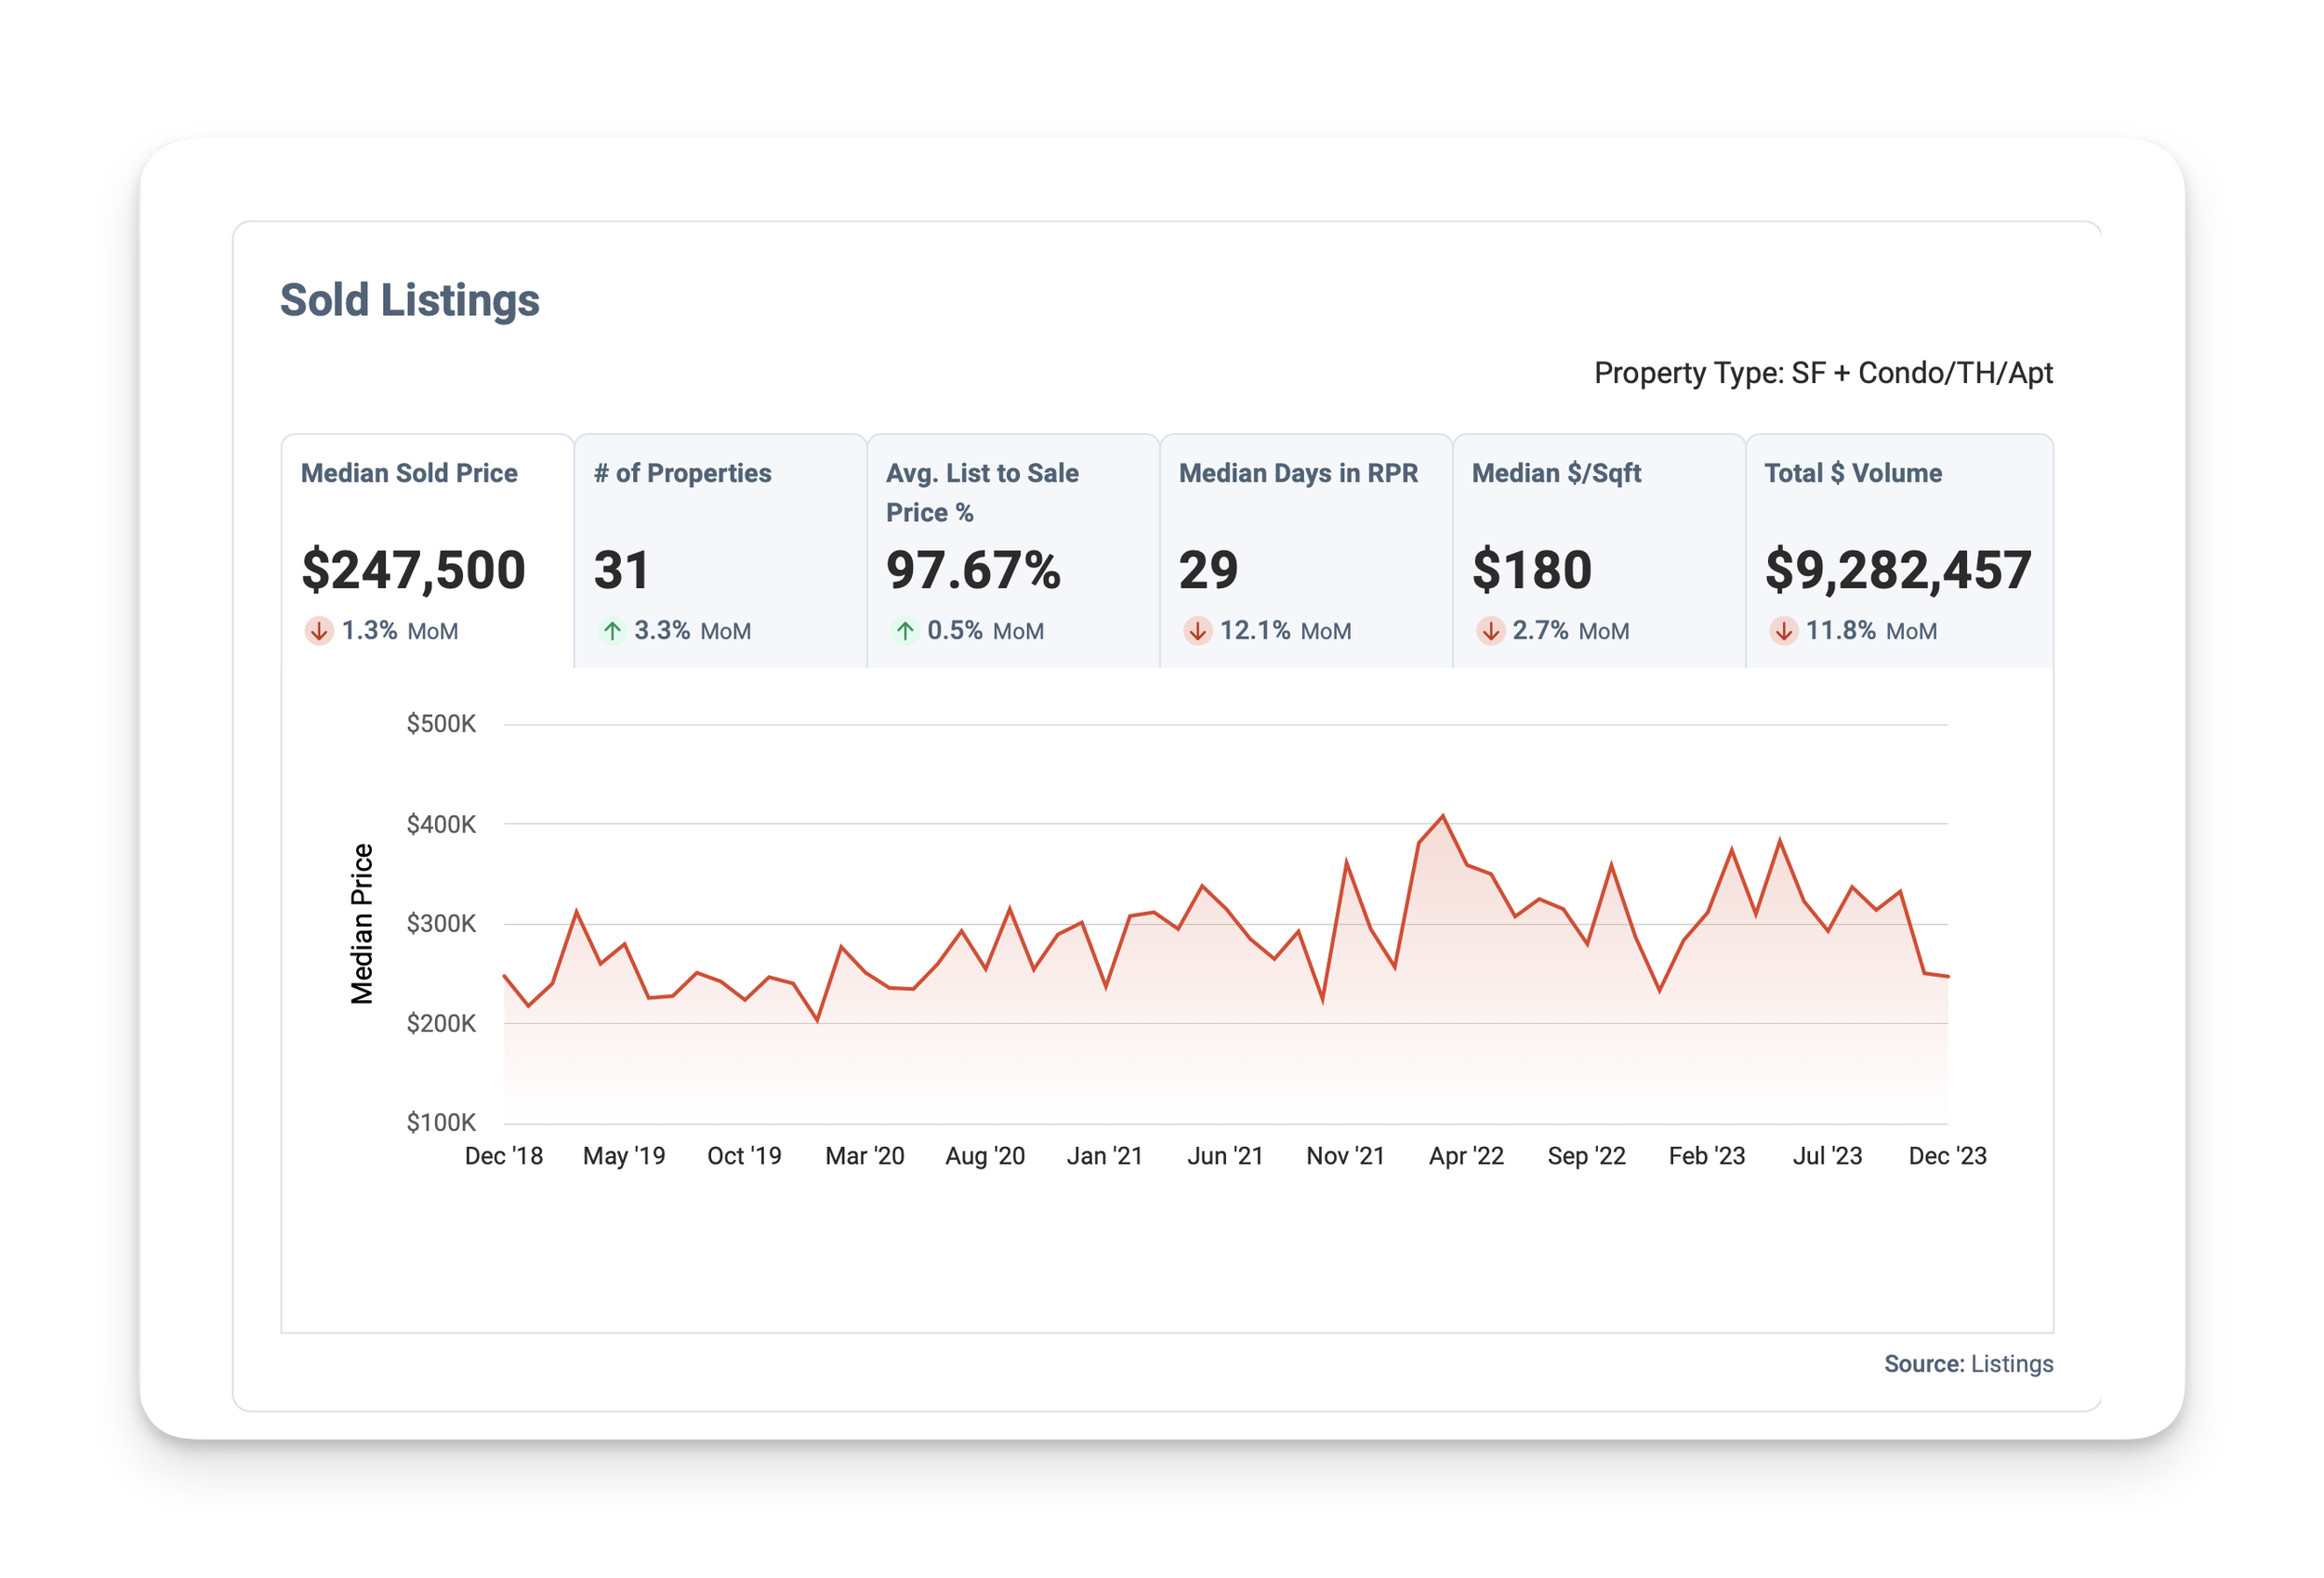Switch to the Total $ Volume tab
The height and width of the screenshot is (1578, 2324).
point(1900,551)
